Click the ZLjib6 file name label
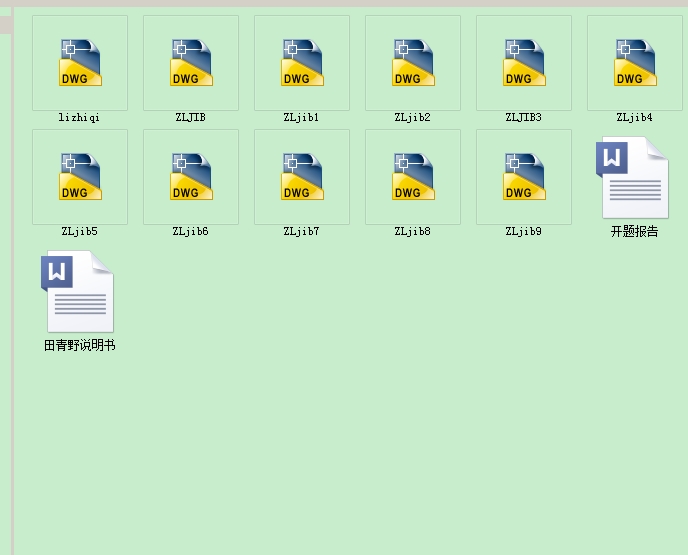This screenshot has height=555, width=688. (x=190, y=231)
